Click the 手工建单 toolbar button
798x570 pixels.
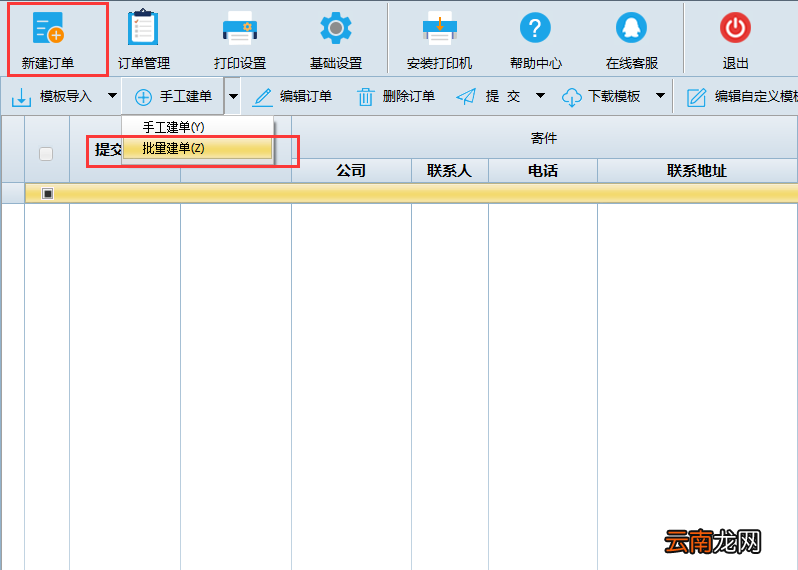(173, 96)
